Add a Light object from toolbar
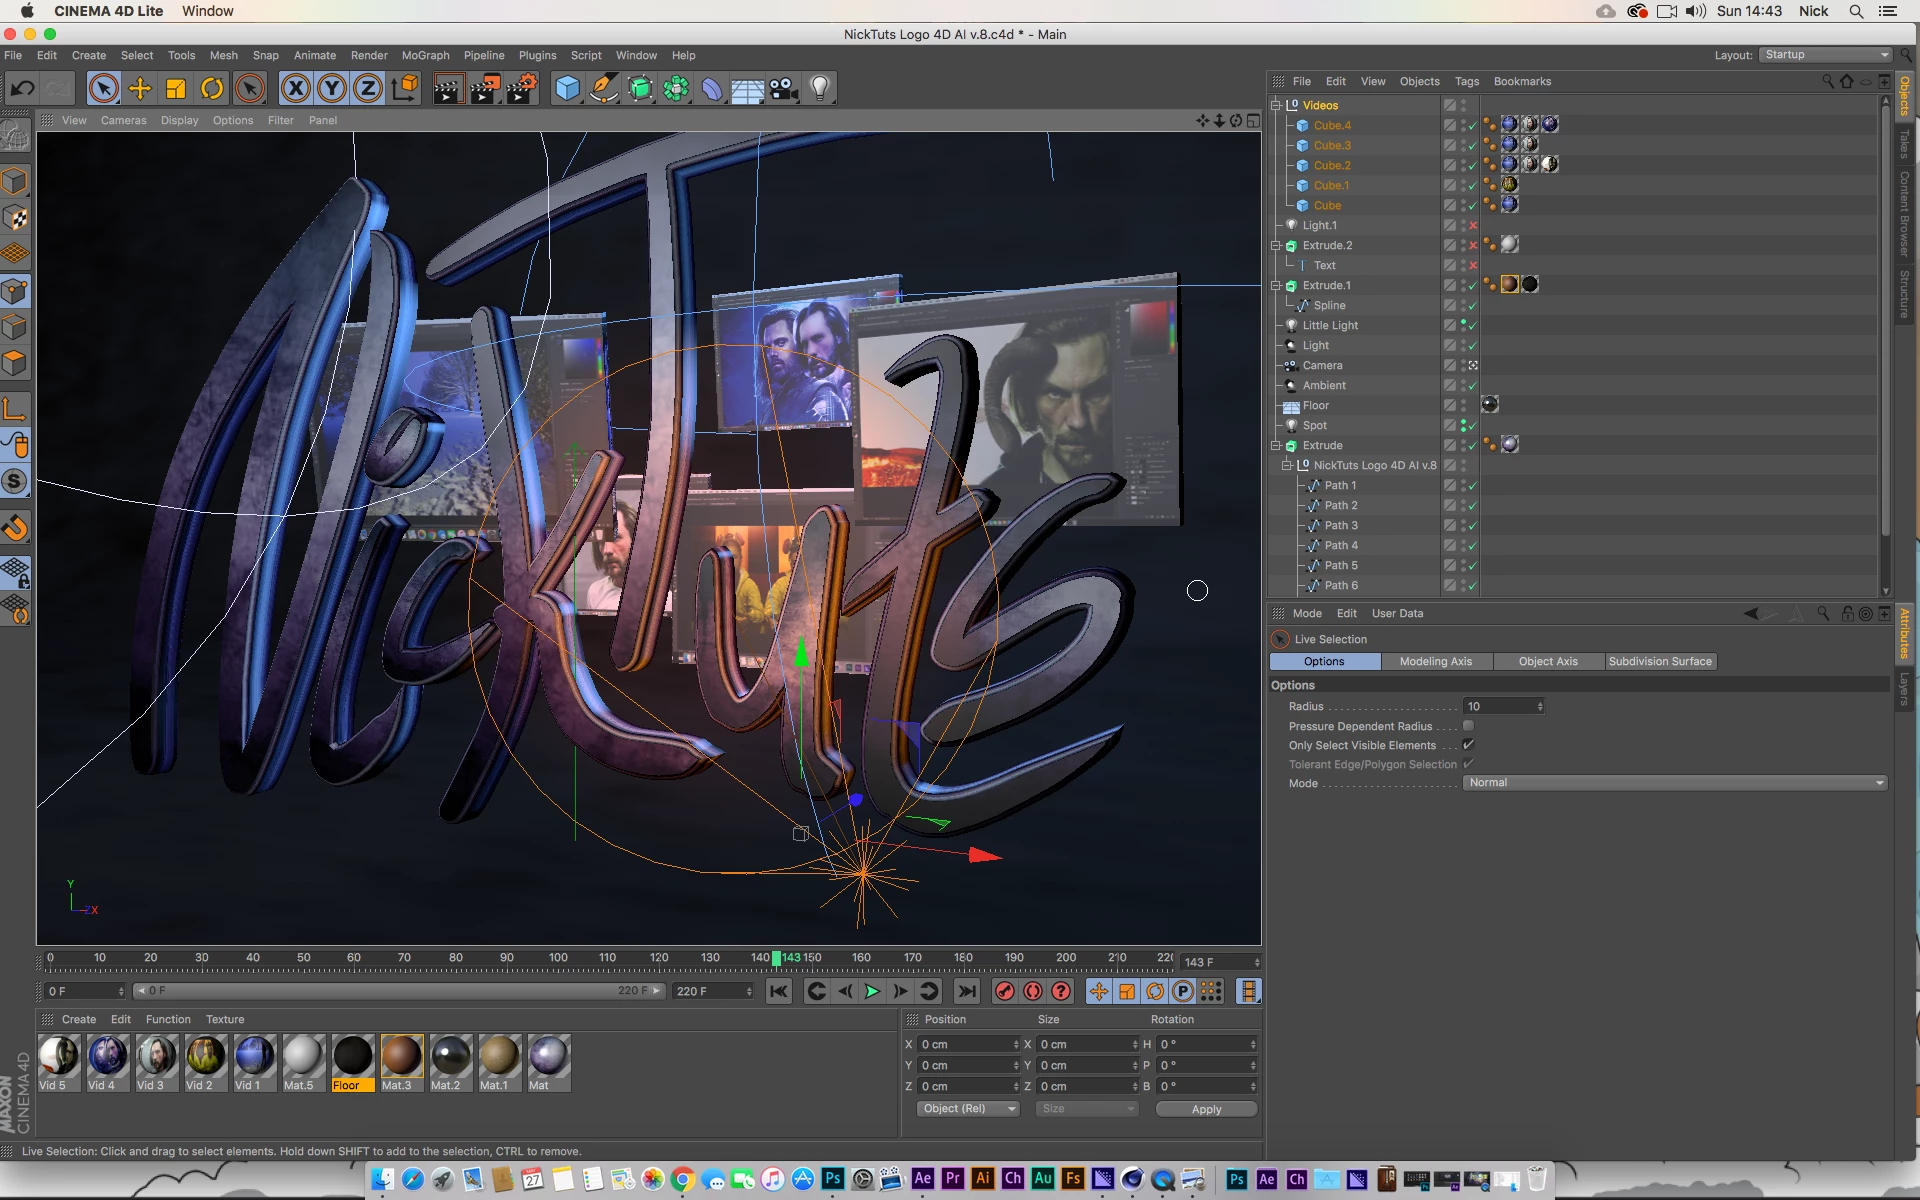The height and width of the screenshot is (1200, 1920). click(820, 89)
